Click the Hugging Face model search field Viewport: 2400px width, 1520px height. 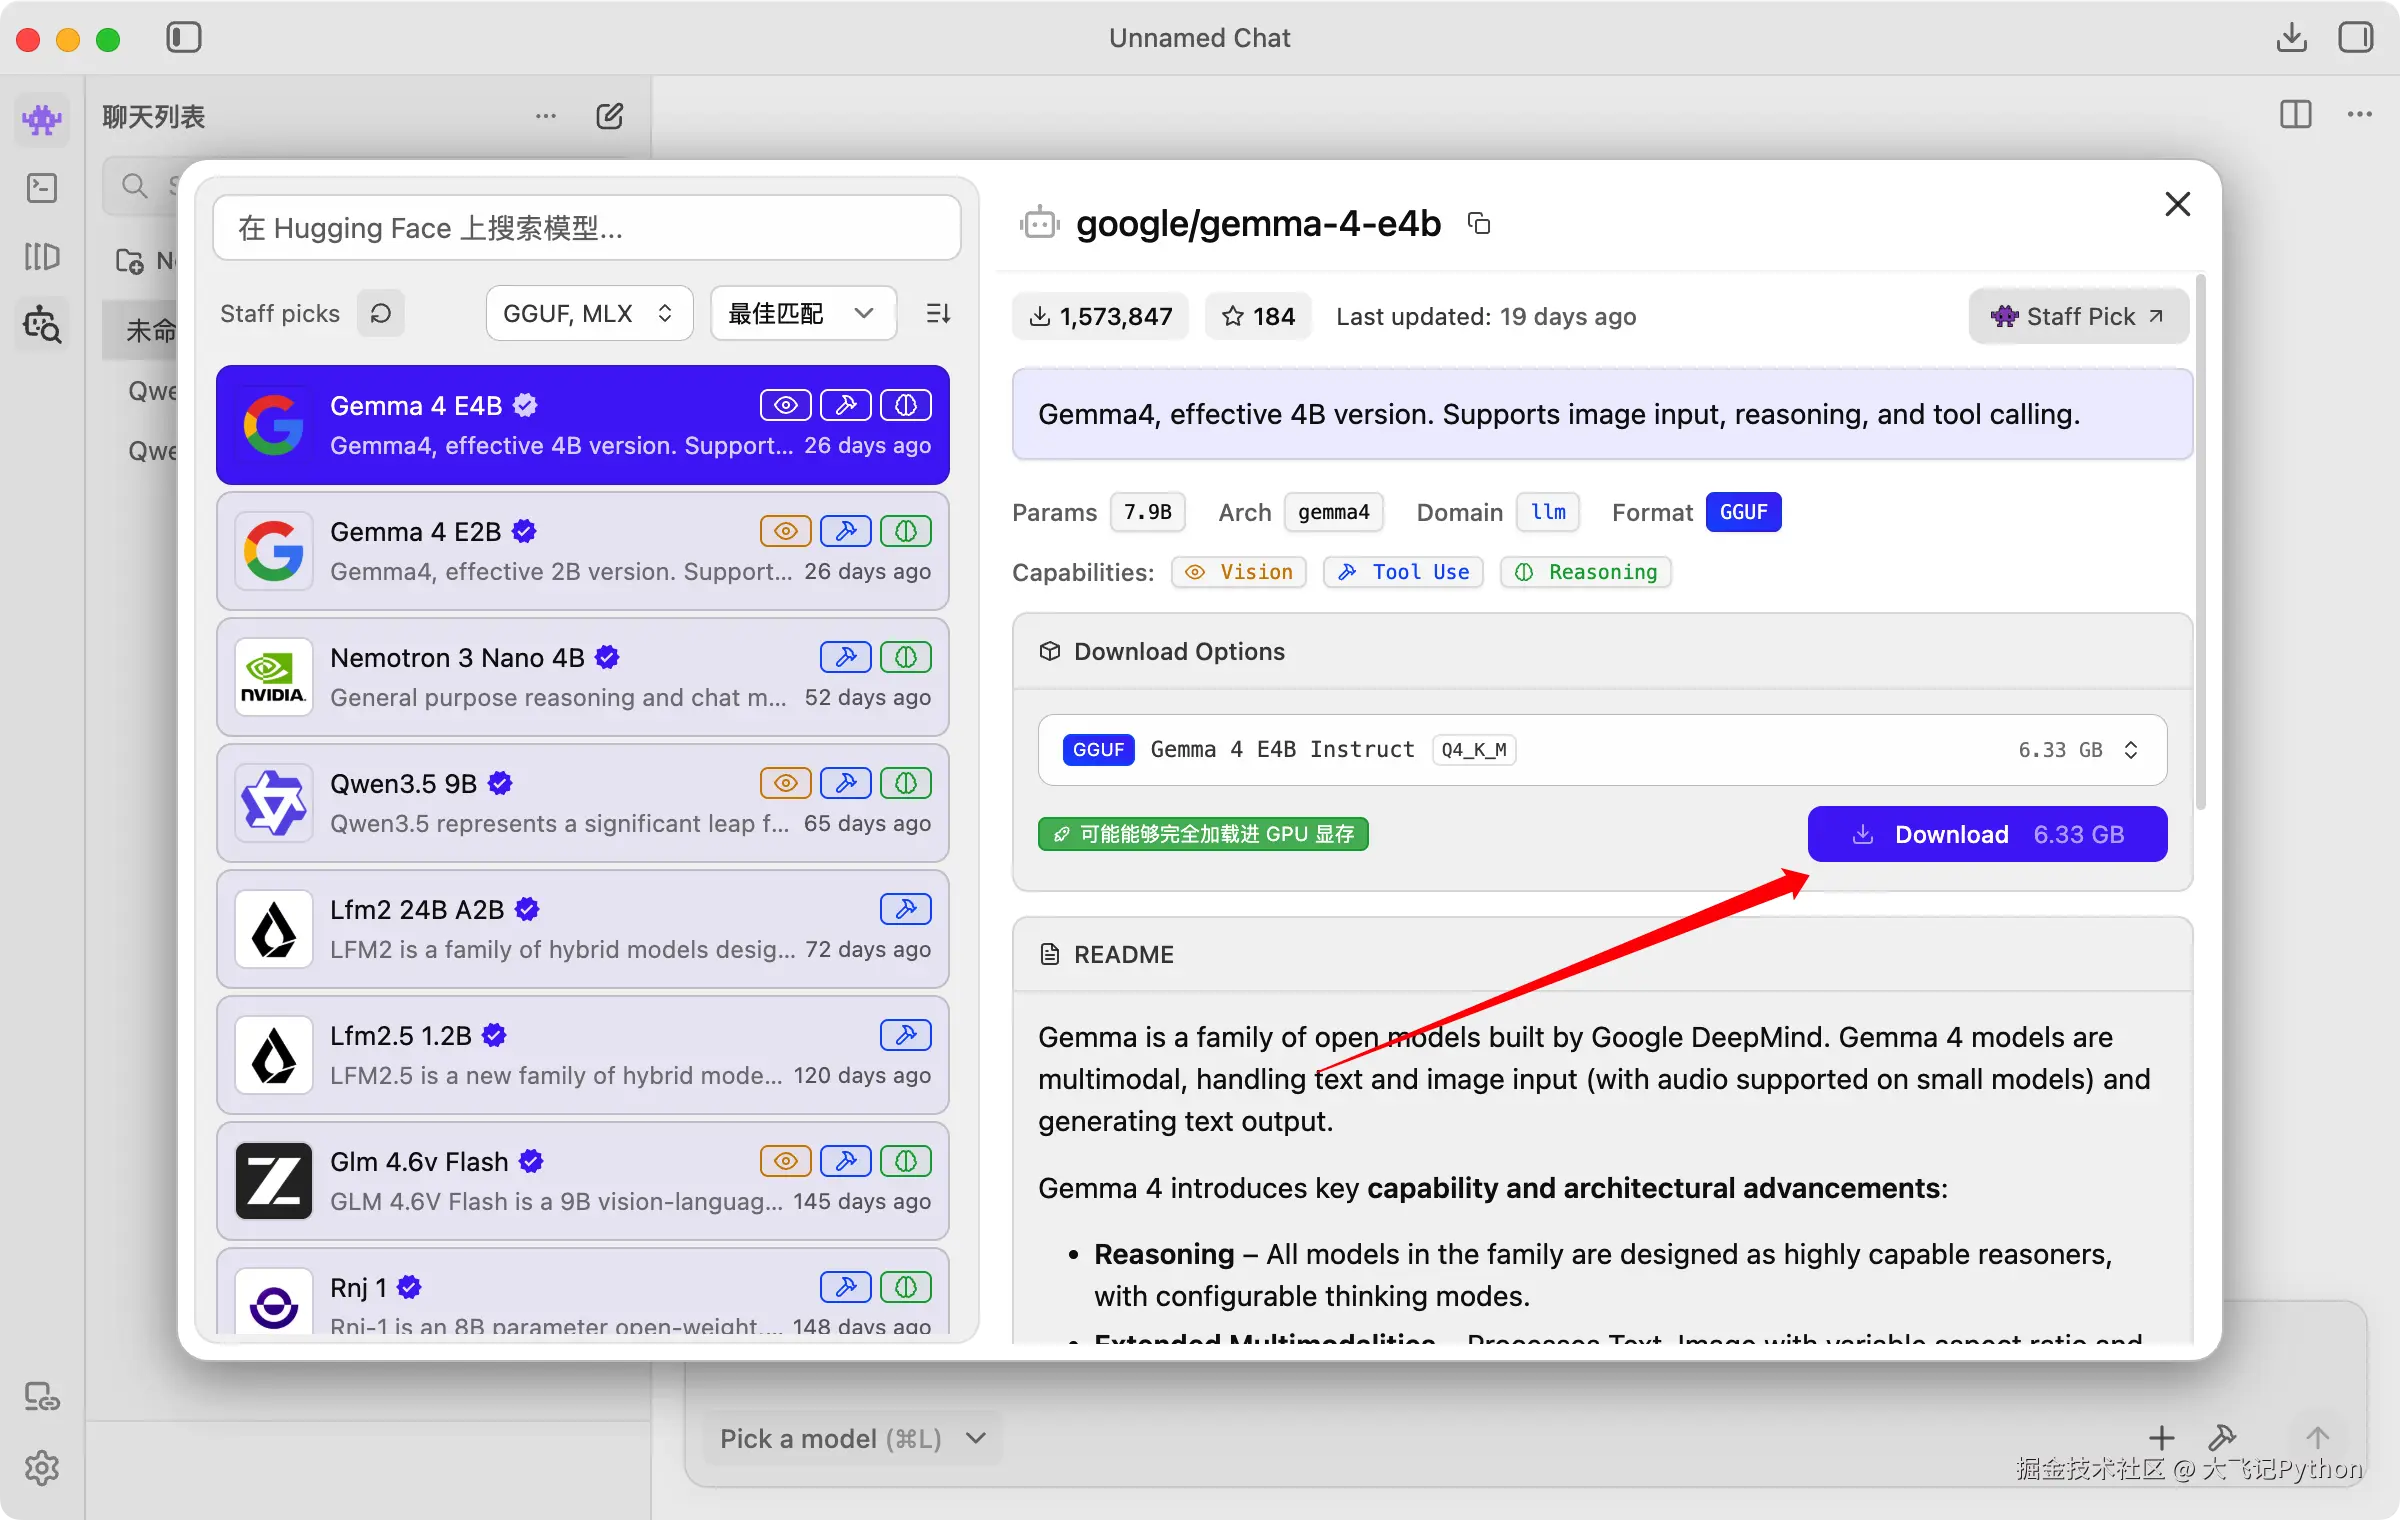click(x=587, y=228)
